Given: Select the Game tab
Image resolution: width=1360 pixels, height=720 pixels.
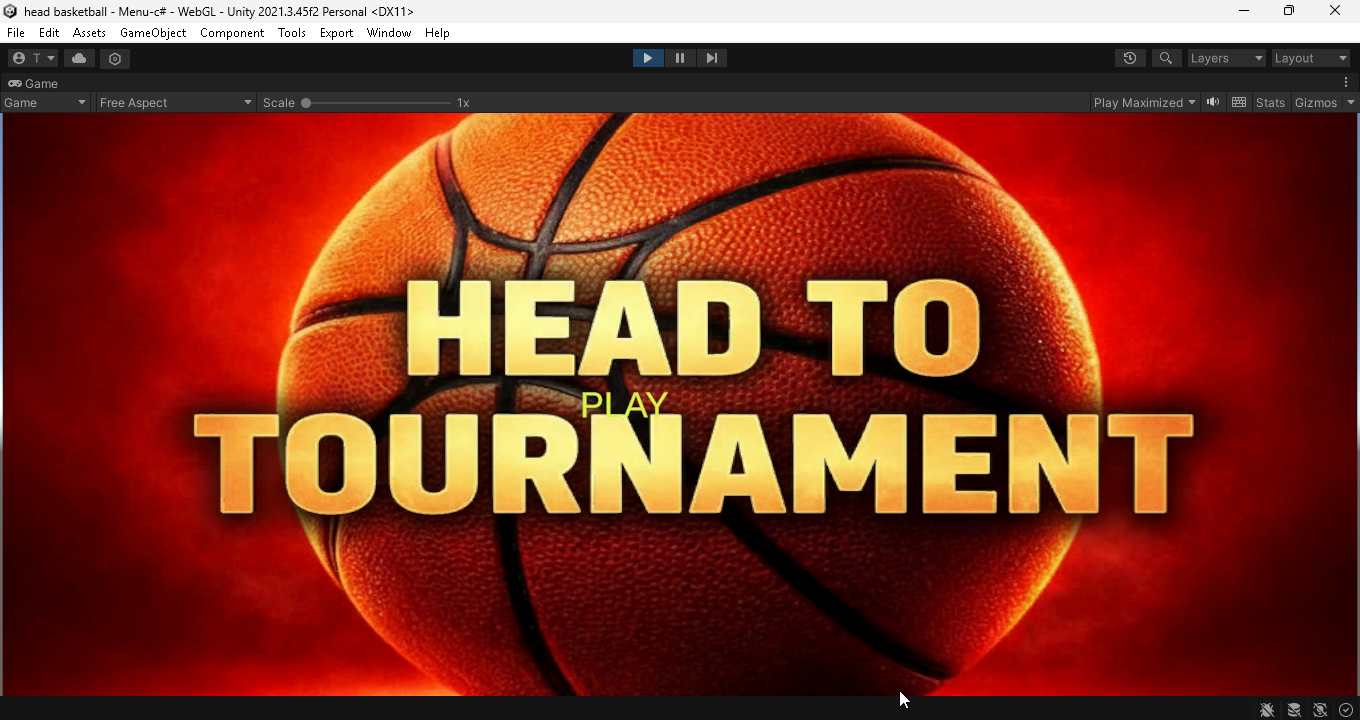Looking at the screenshot, I should (33, 84).
